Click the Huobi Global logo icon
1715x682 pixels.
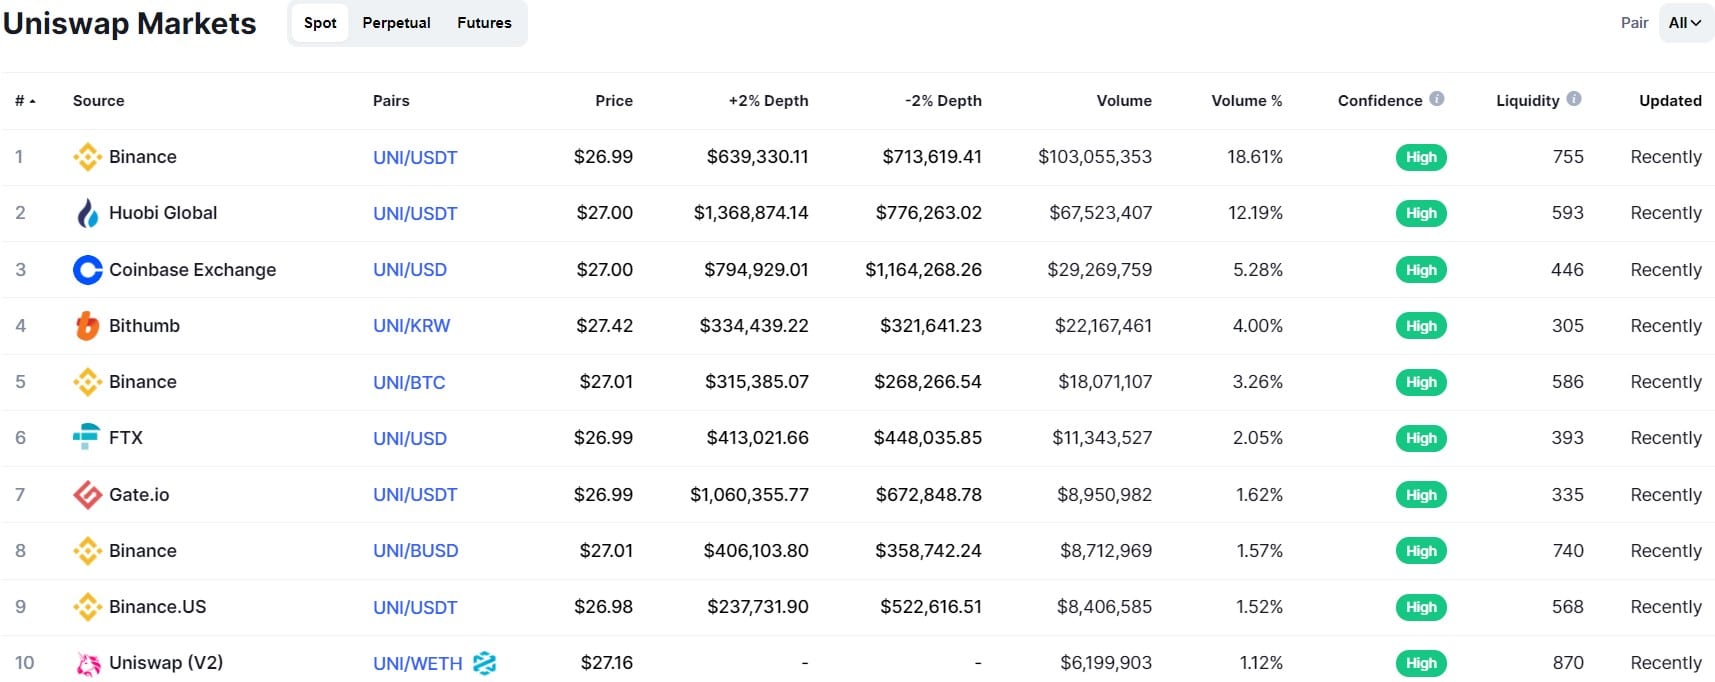88,213
